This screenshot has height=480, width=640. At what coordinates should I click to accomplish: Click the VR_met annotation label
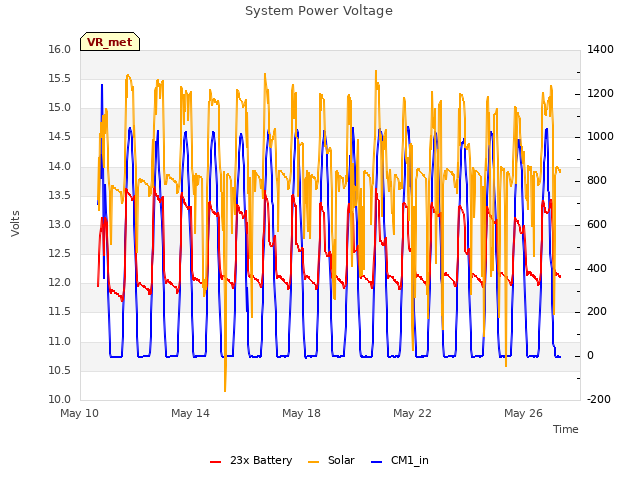click(x=110, y=42)
